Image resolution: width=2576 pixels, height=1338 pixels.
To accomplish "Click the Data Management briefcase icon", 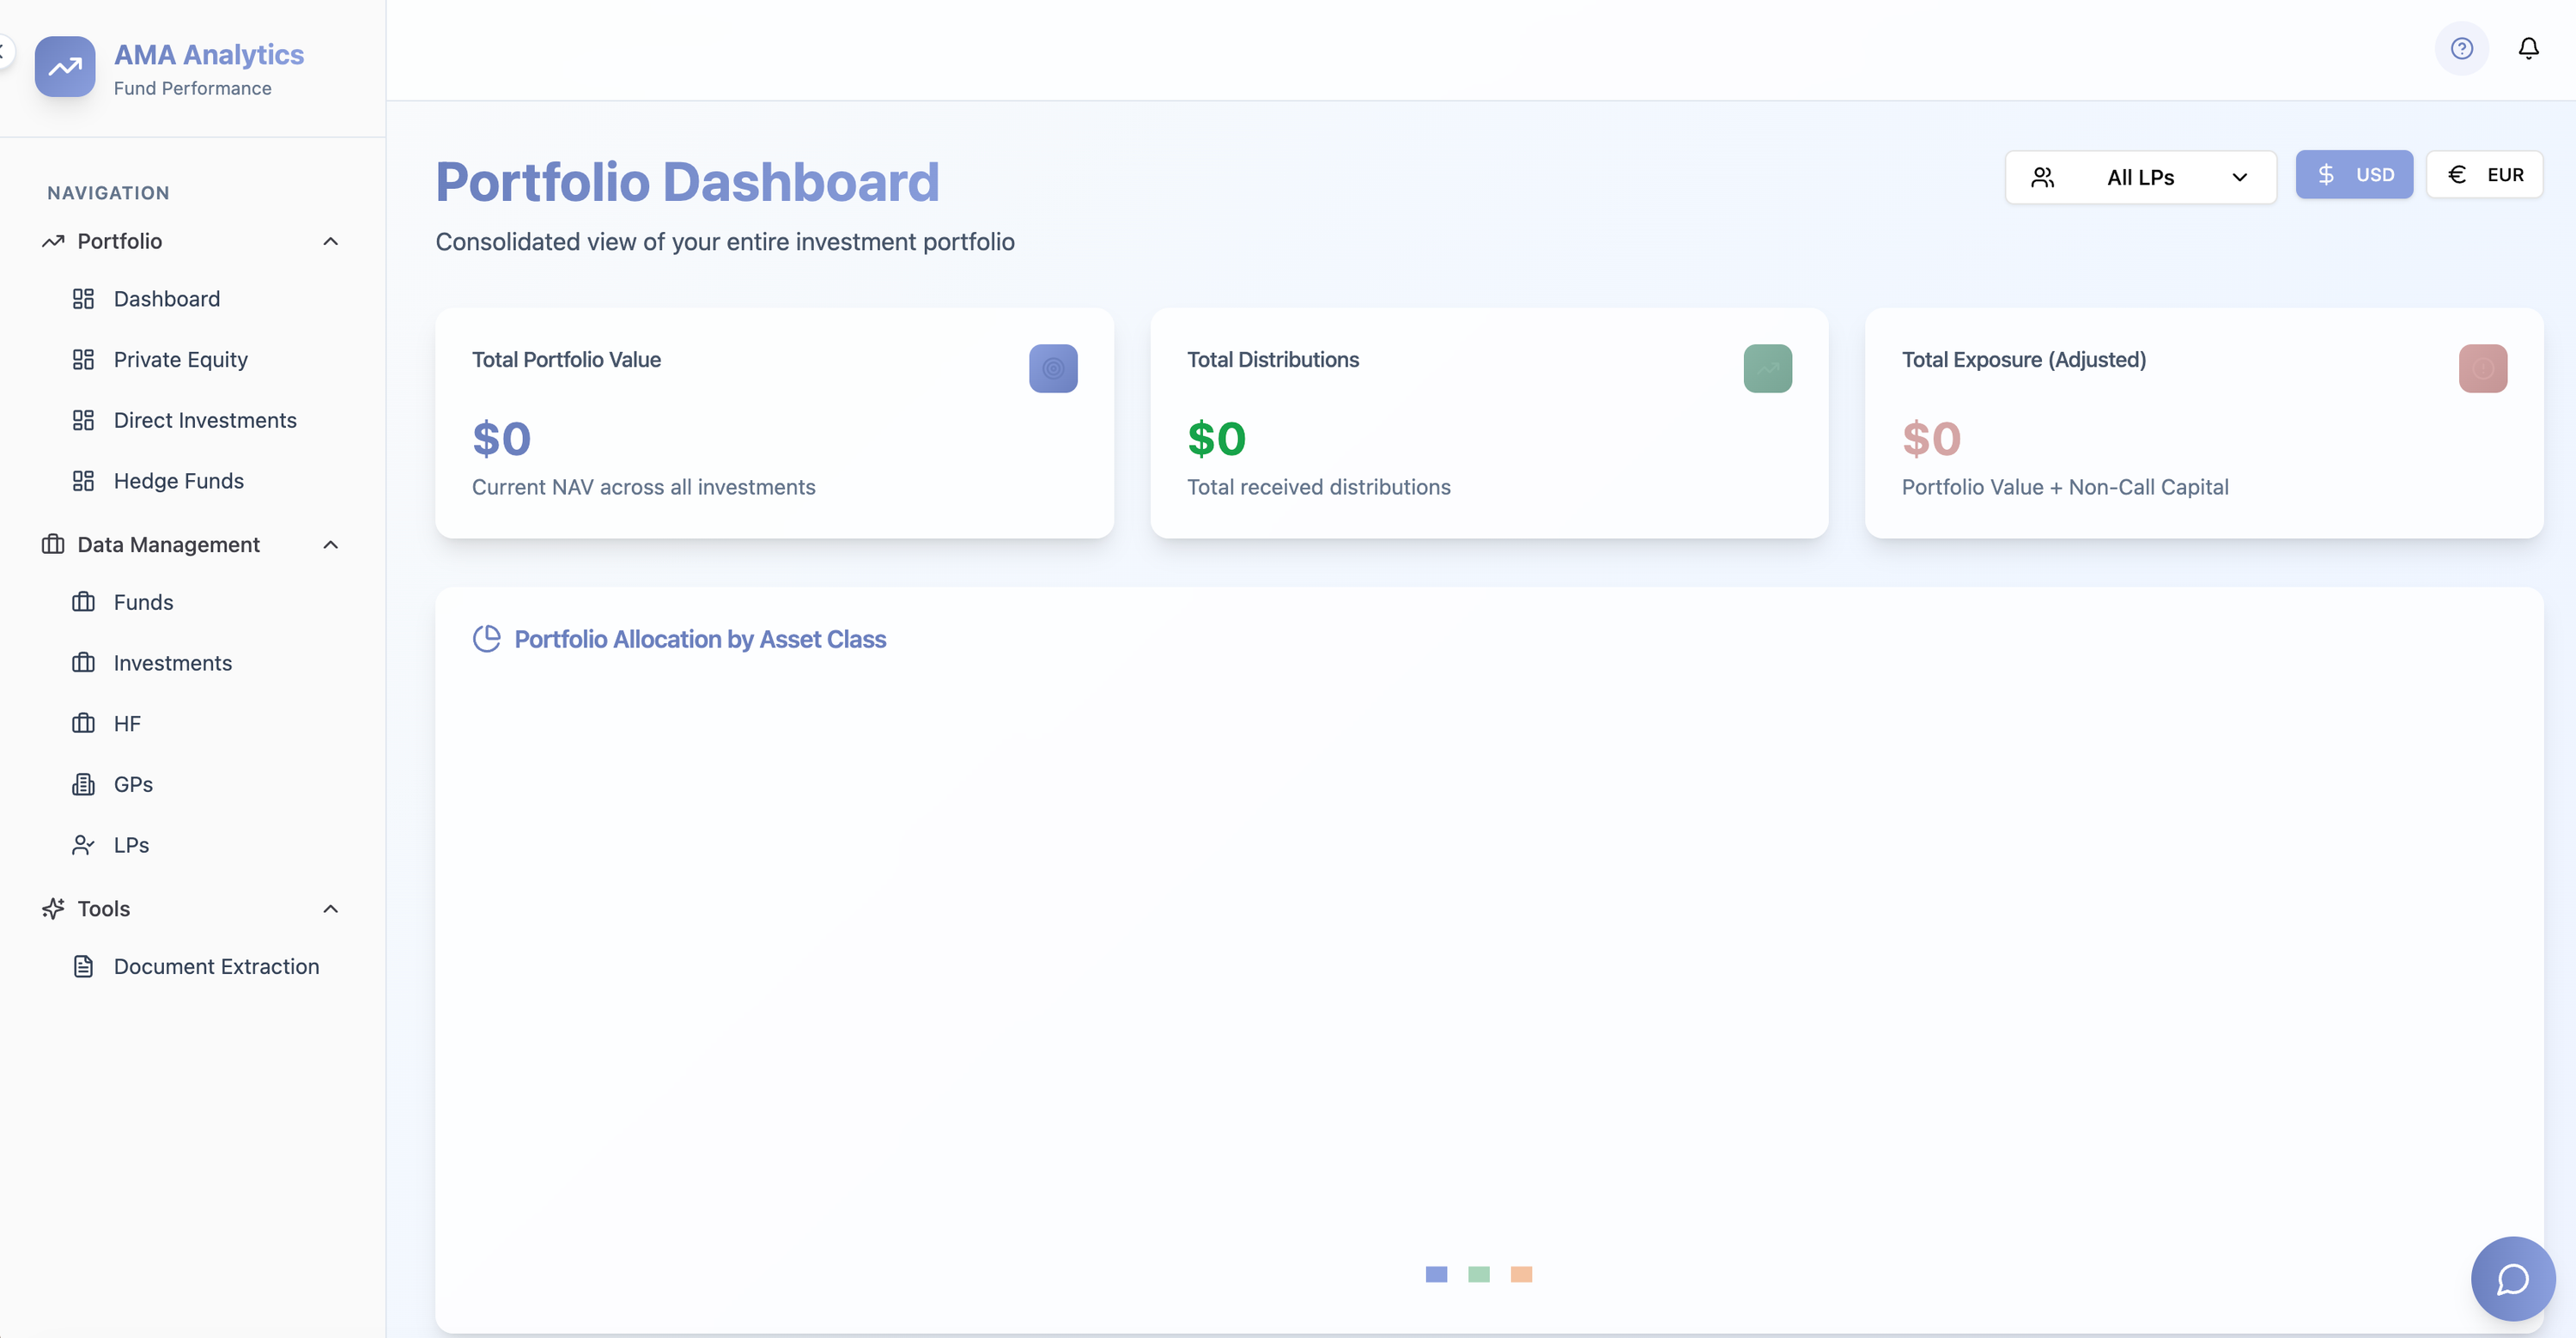I will pyautogui.click(x=53, y=544).
